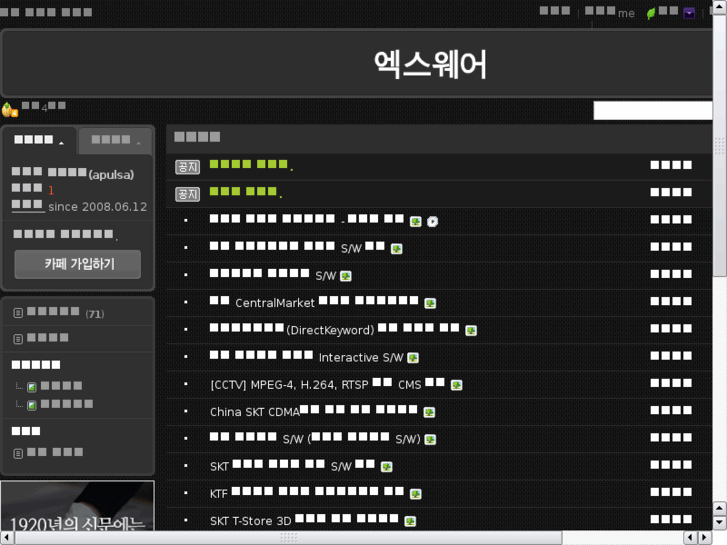
Task: Open the first green notice post title
Action: pos(251,165)
